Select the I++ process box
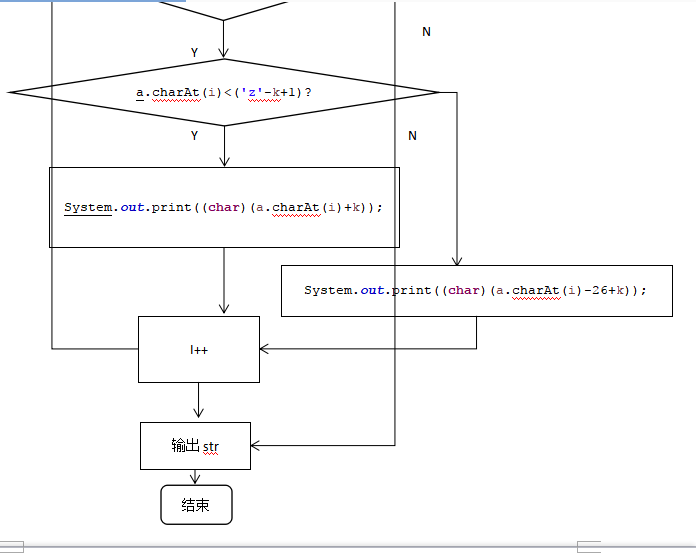Screen dimensions: 696x560 point(199,349)
